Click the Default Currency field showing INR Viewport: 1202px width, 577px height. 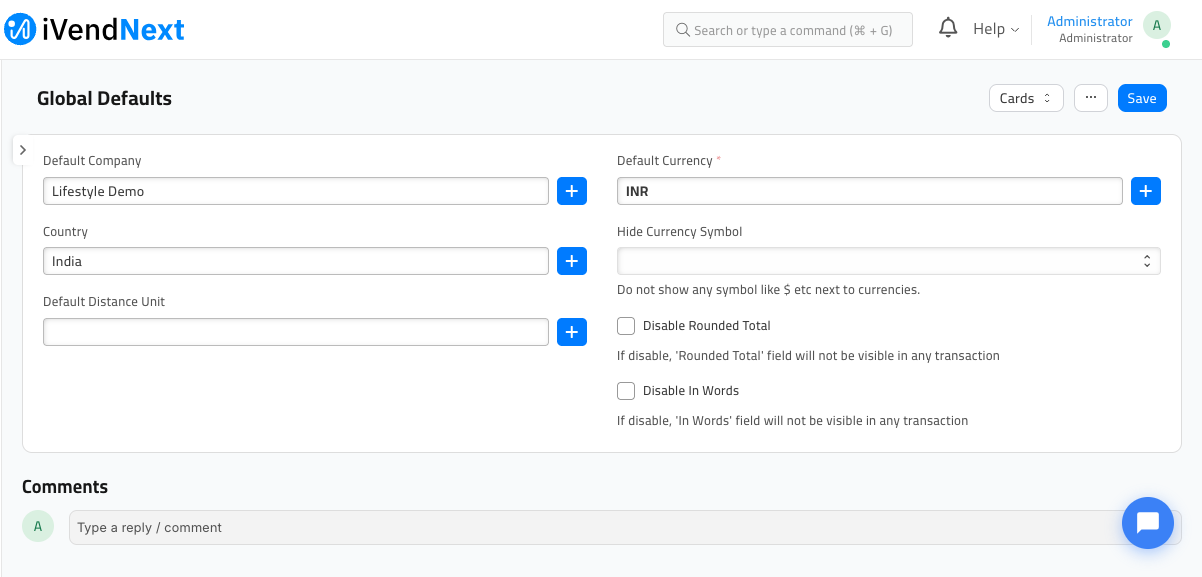click(870, 191)
